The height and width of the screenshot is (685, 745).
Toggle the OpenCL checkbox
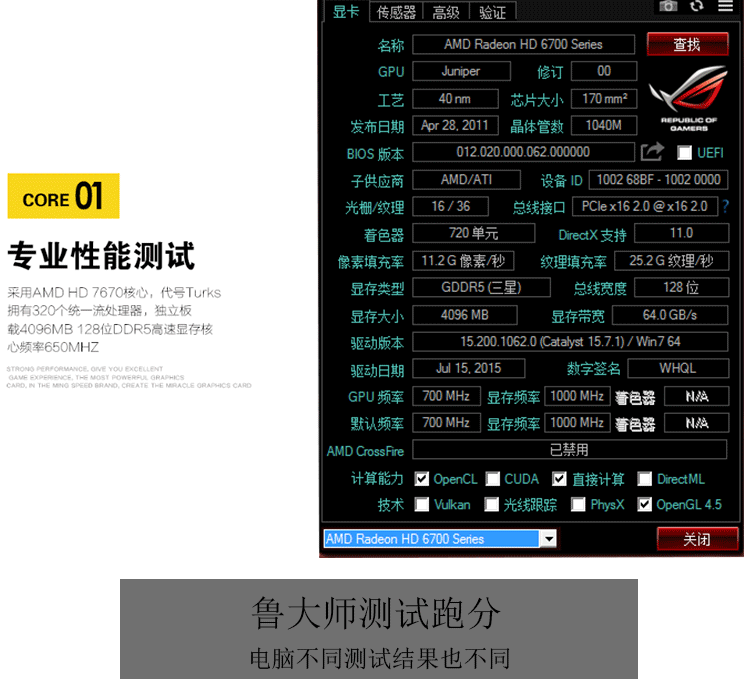[421, 479]
